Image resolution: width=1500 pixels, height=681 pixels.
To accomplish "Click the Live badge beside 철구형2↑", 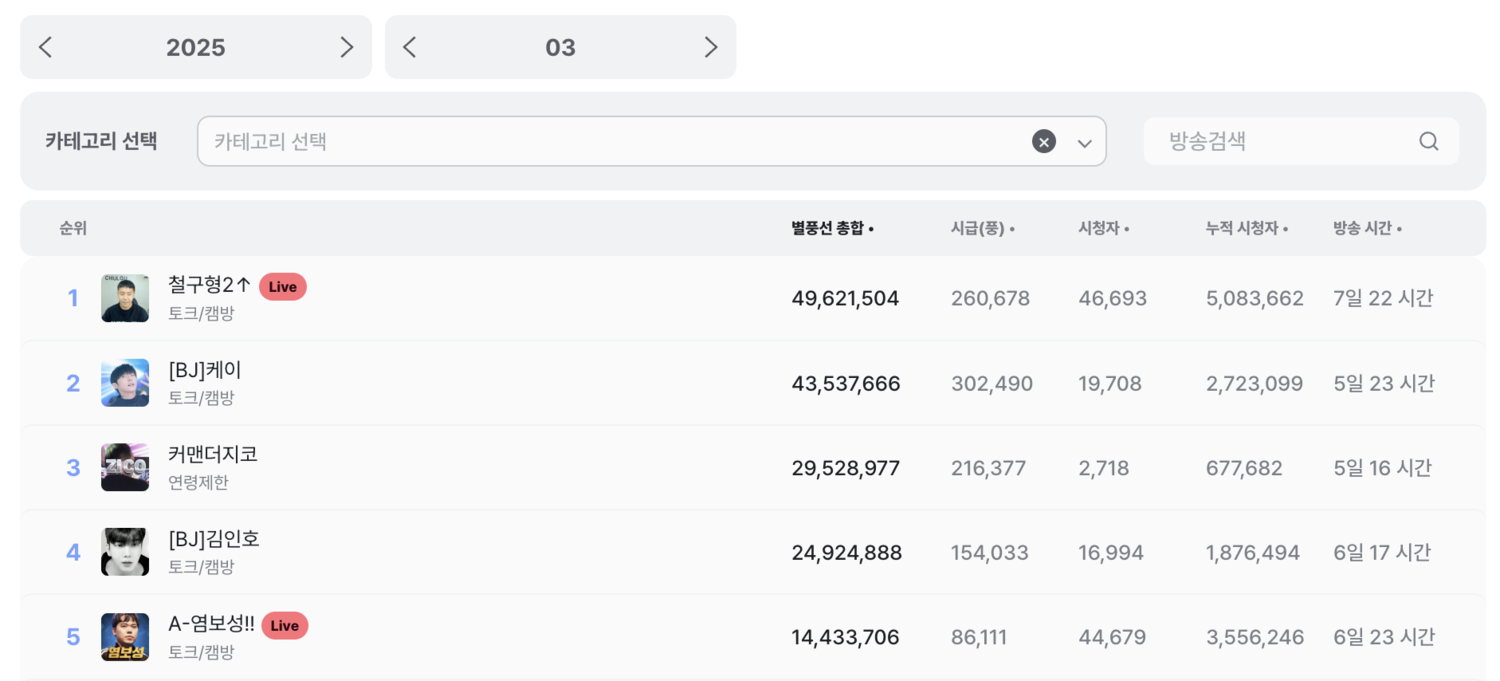I will pos(282,287).
